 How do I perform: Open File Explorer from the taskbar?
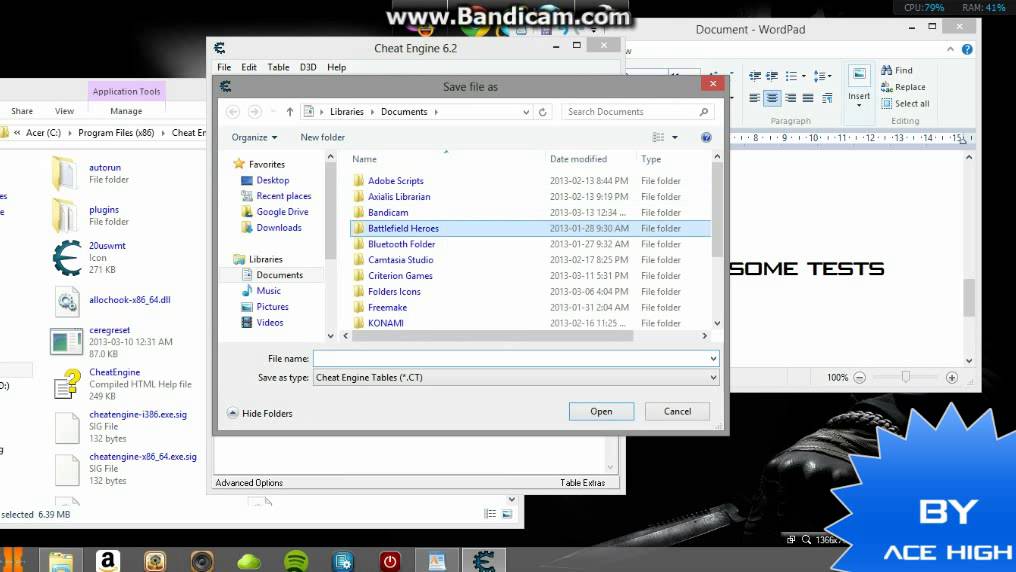click(x=61, y=561)
